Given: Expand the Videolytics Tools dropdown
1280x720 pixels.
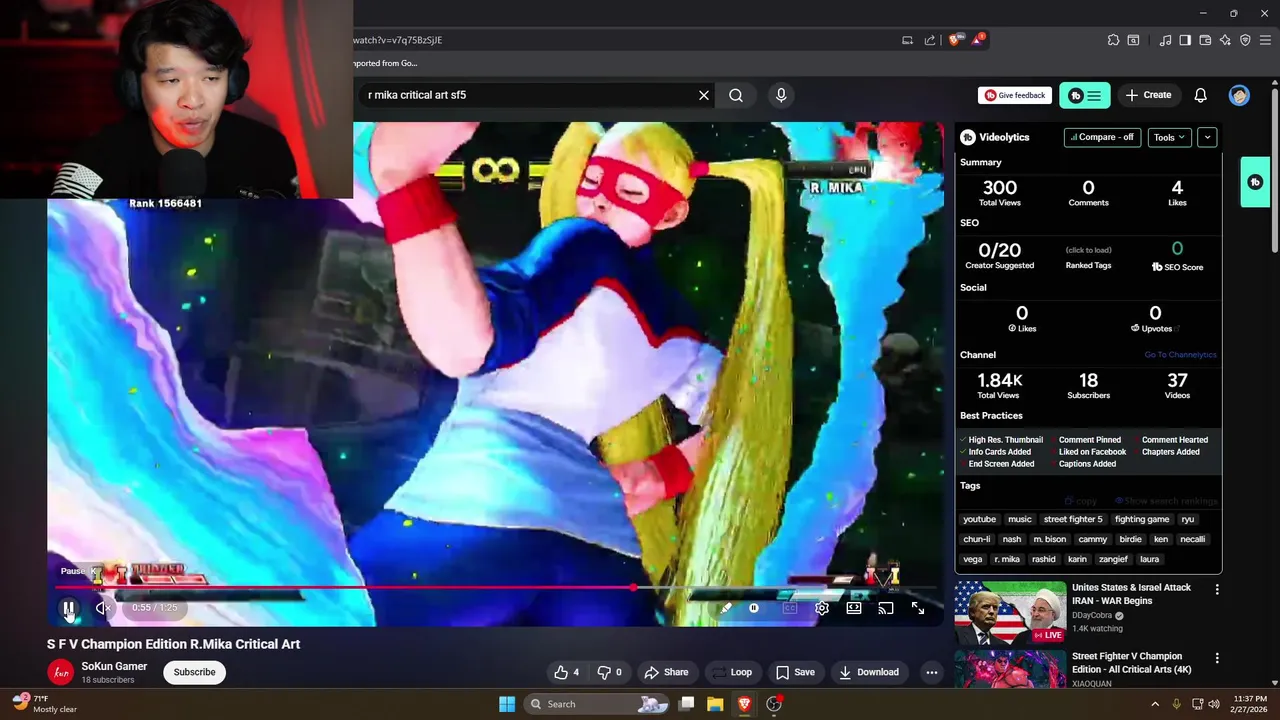Looking at the screenshot, I should [1169, 137].
